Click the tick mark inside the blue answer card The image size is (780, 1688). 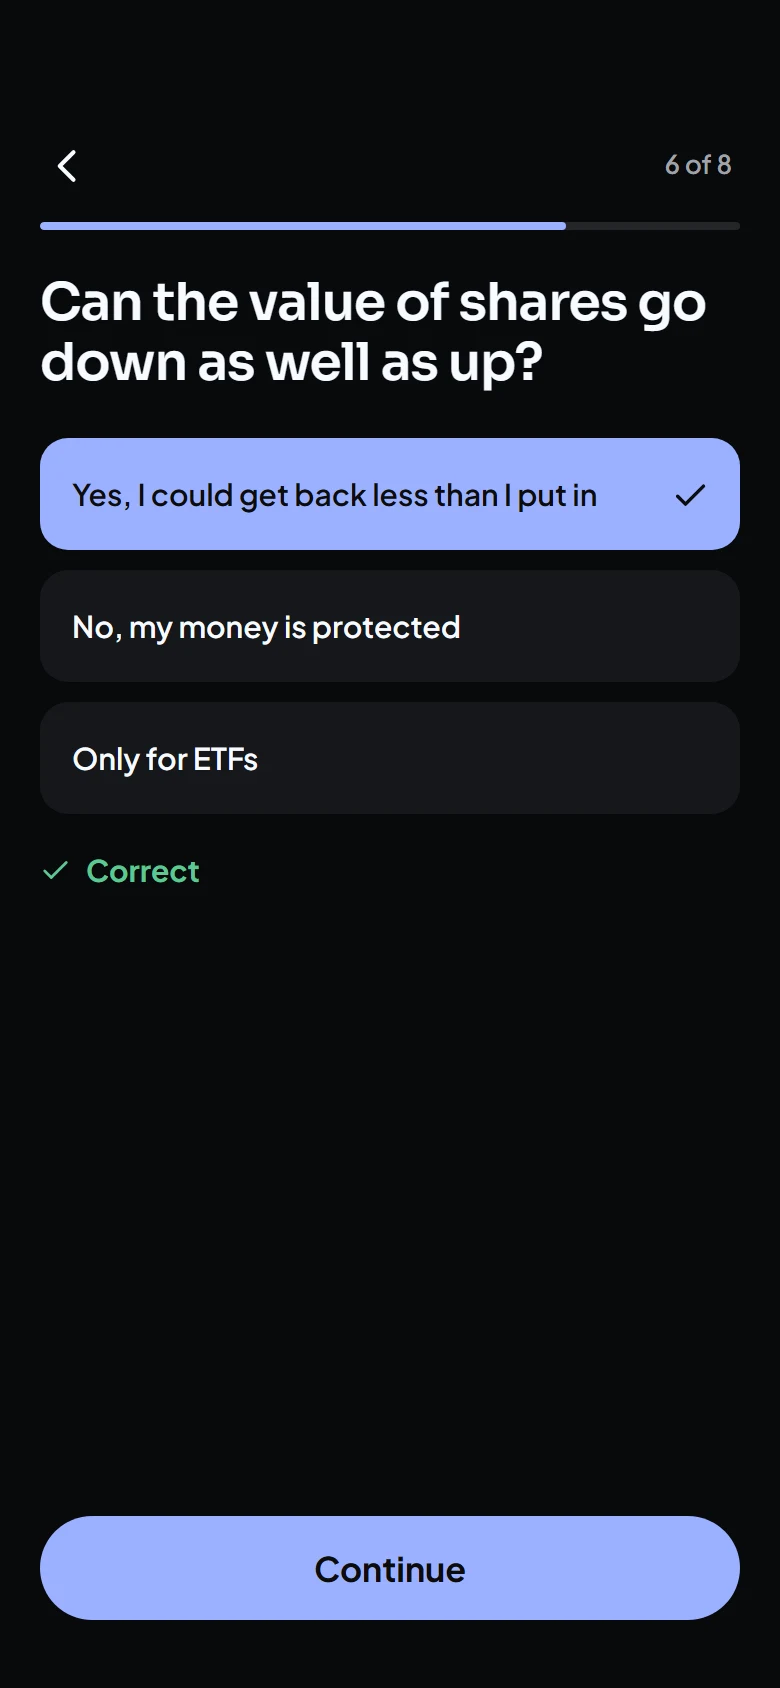(x=690, y=495)
